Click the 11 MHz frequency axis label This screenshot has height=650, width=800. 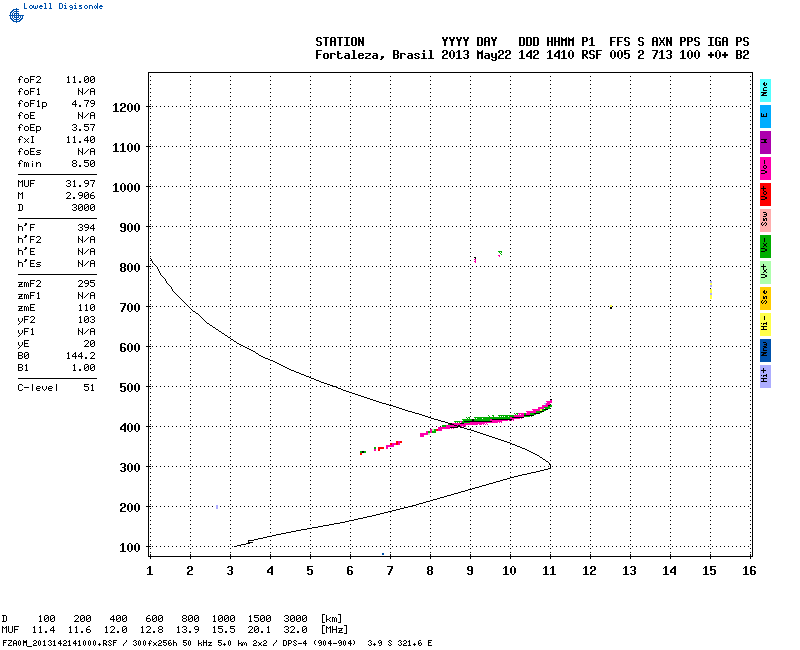tap(549, 571)
